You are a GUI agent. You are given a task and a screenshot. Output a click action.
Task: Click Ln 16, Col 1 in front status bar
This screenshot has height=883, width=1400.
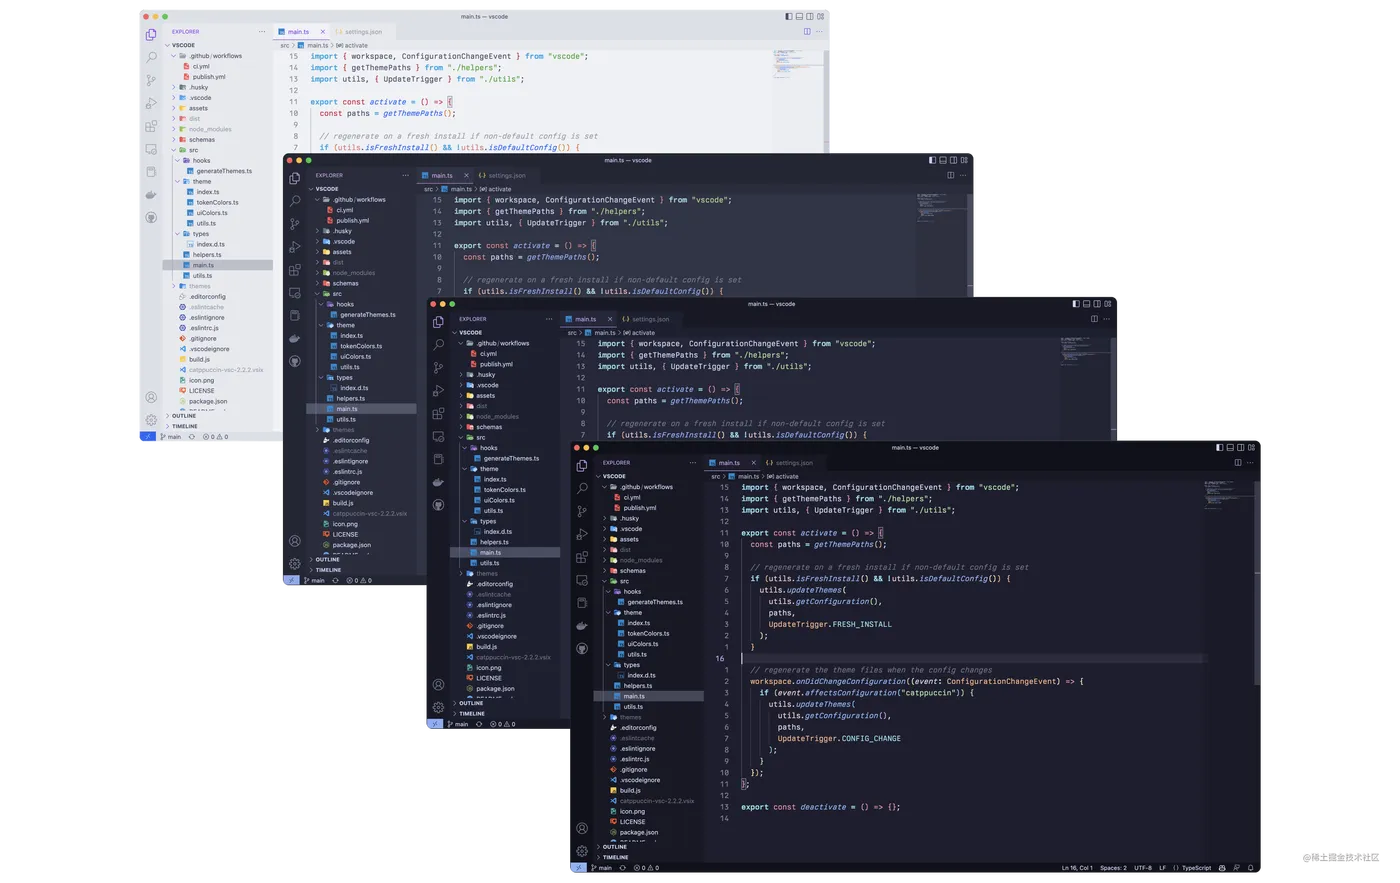click(x=1077, y=868)
